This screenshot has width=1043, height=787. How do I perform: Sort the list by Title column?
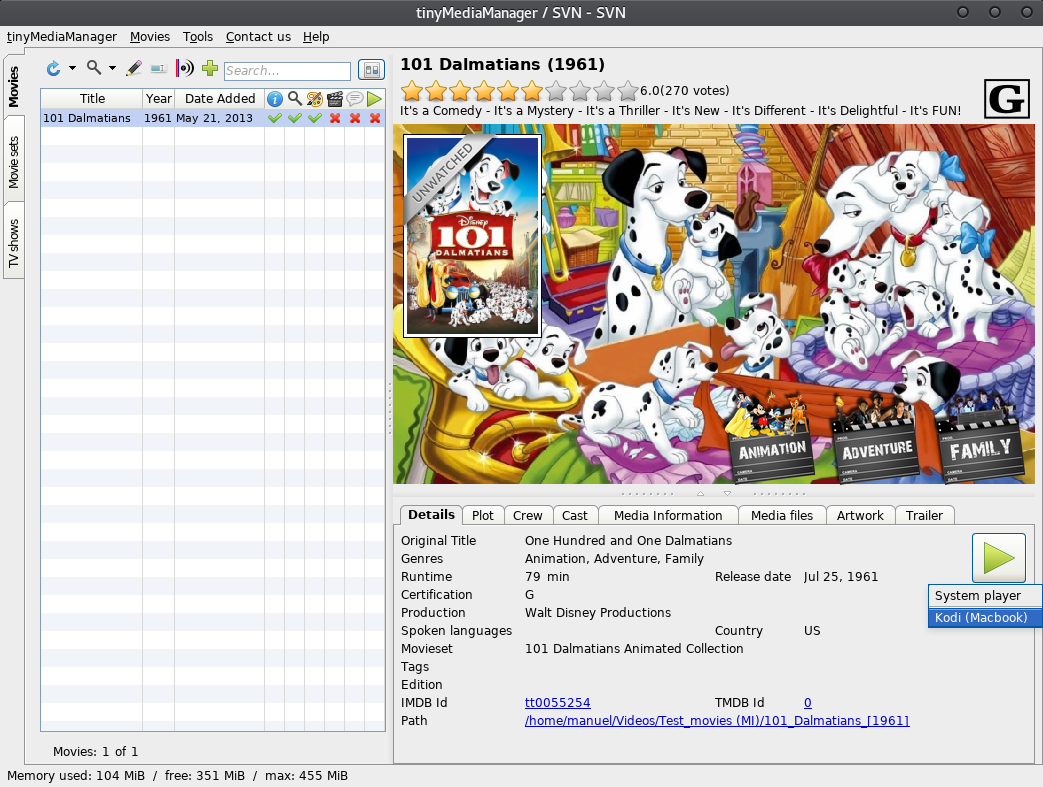(92, 98)
